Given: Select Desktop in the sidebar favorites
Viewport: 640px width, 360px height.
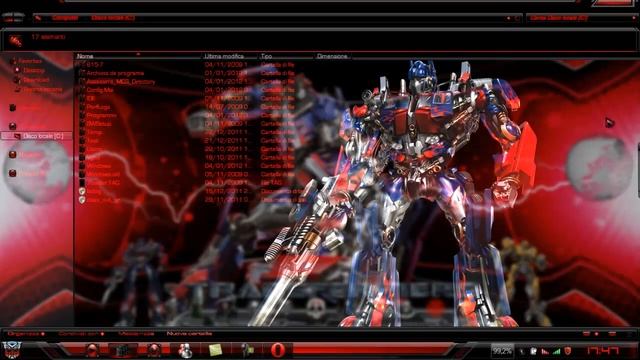Looking at the screenshot, I should (33, 70).
